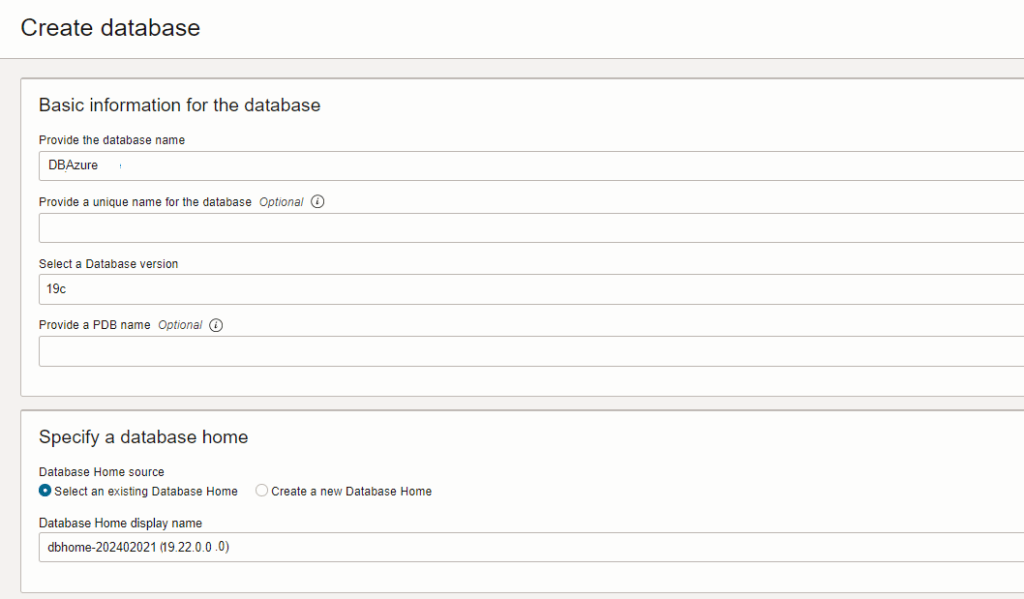Click the Basic information for the database heading
This screenshot has width=1024, height=599.
pos(179,105)
